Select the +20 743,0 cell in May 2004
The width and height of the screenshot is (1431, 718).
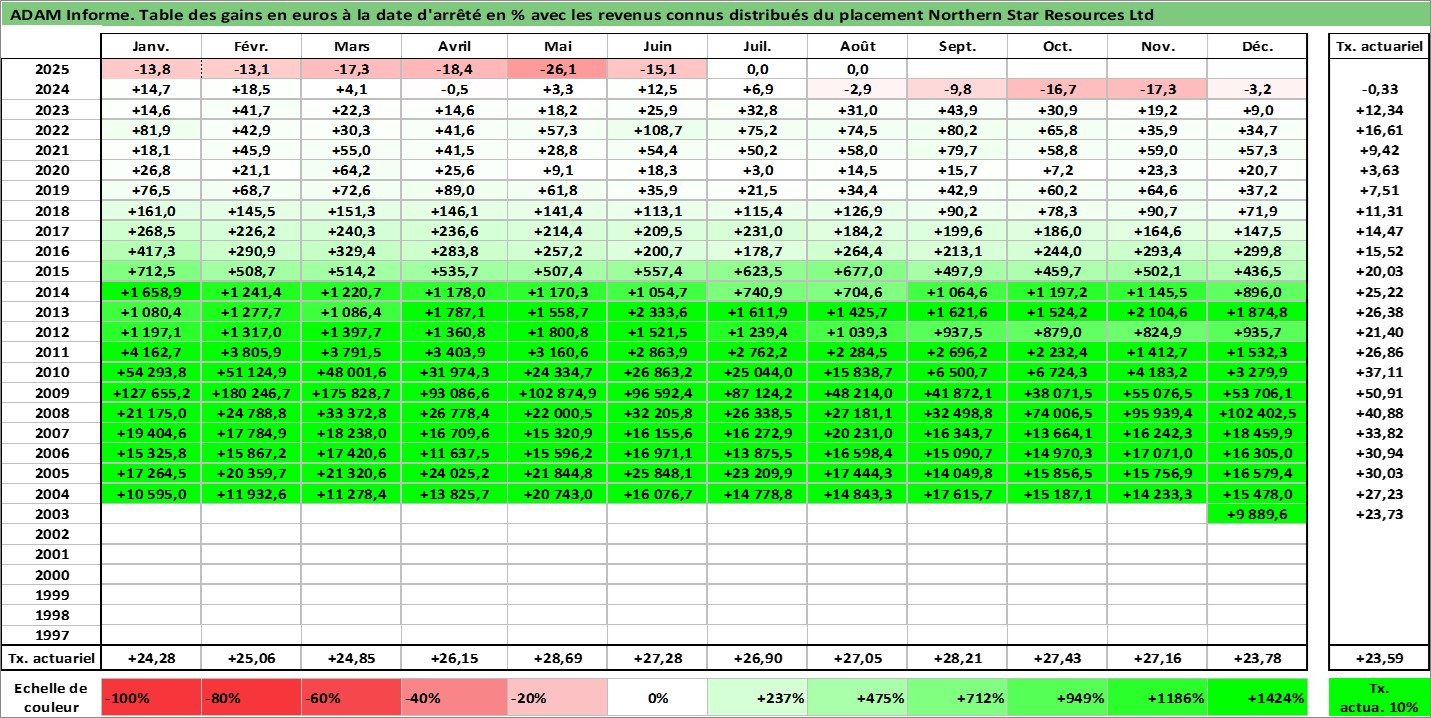(x=558, y=494)
